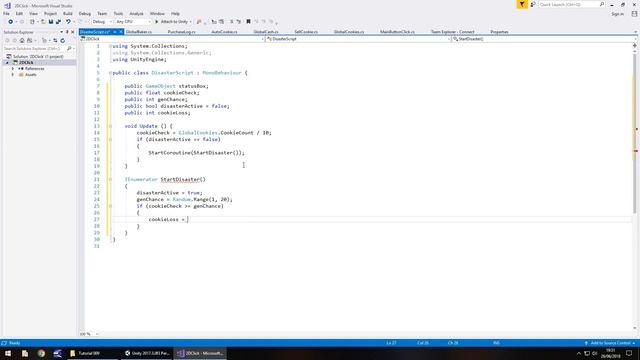
Task: Switch to the AutoCookie.cs tab
Action: [224, 32]
